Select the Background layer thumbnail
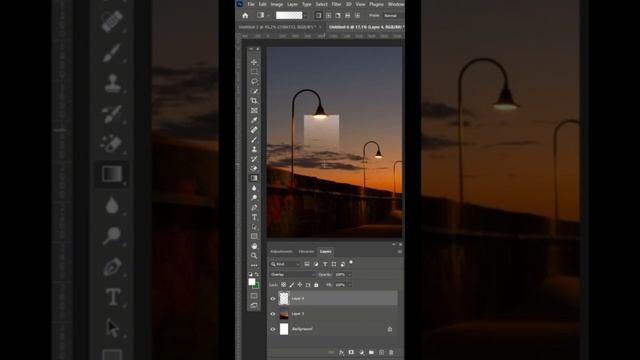The image size is (640, 360). click(x=284, y=329)
